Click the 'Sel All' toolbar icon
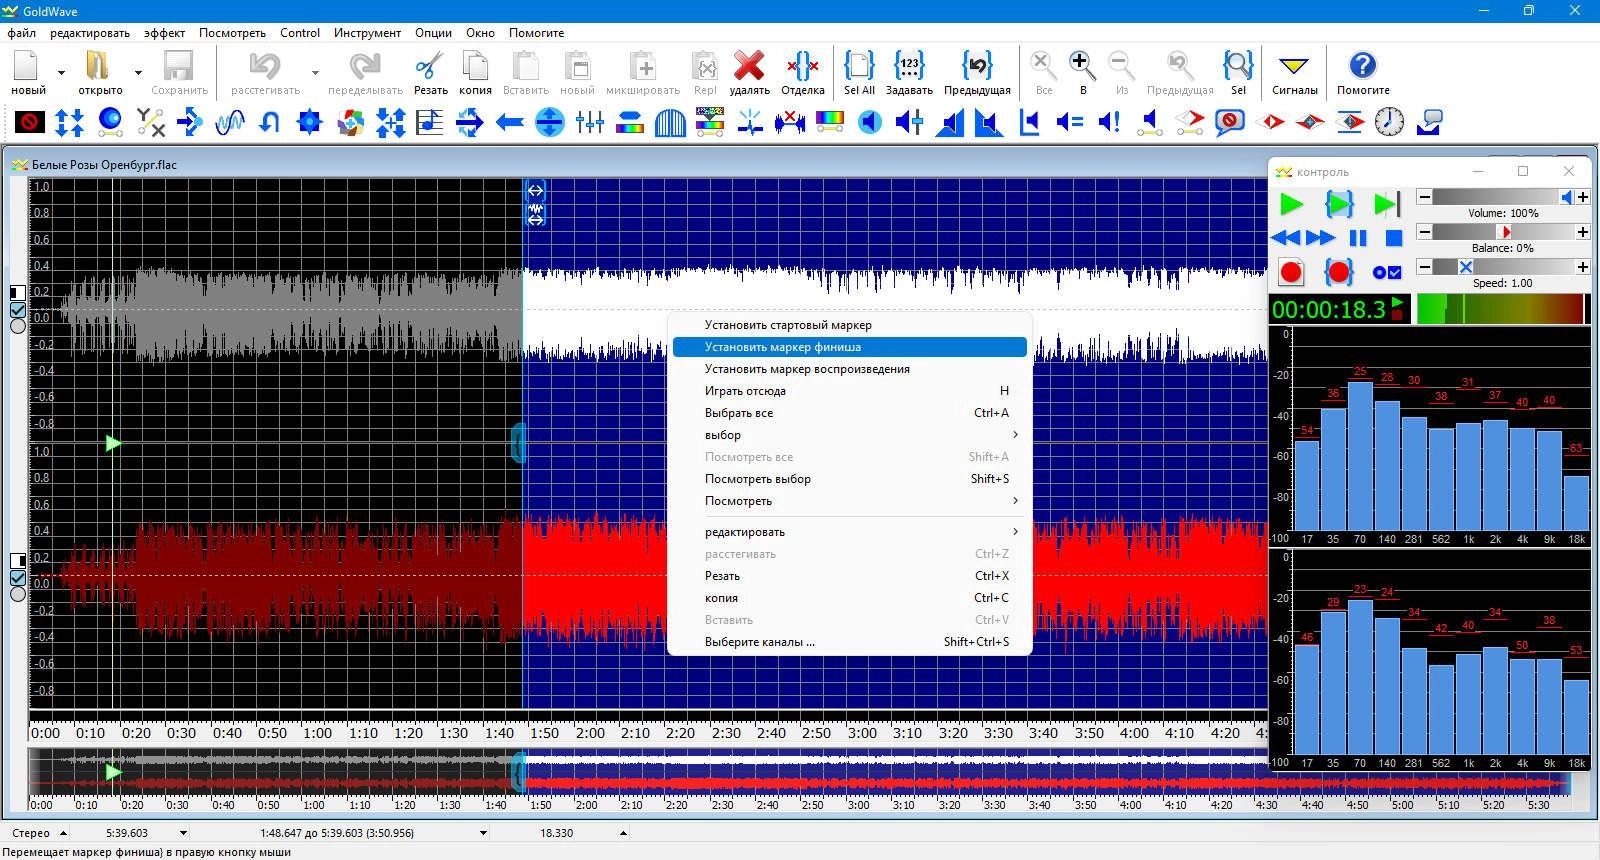This screenshot has height=860, width=1600. click(859, 67)
